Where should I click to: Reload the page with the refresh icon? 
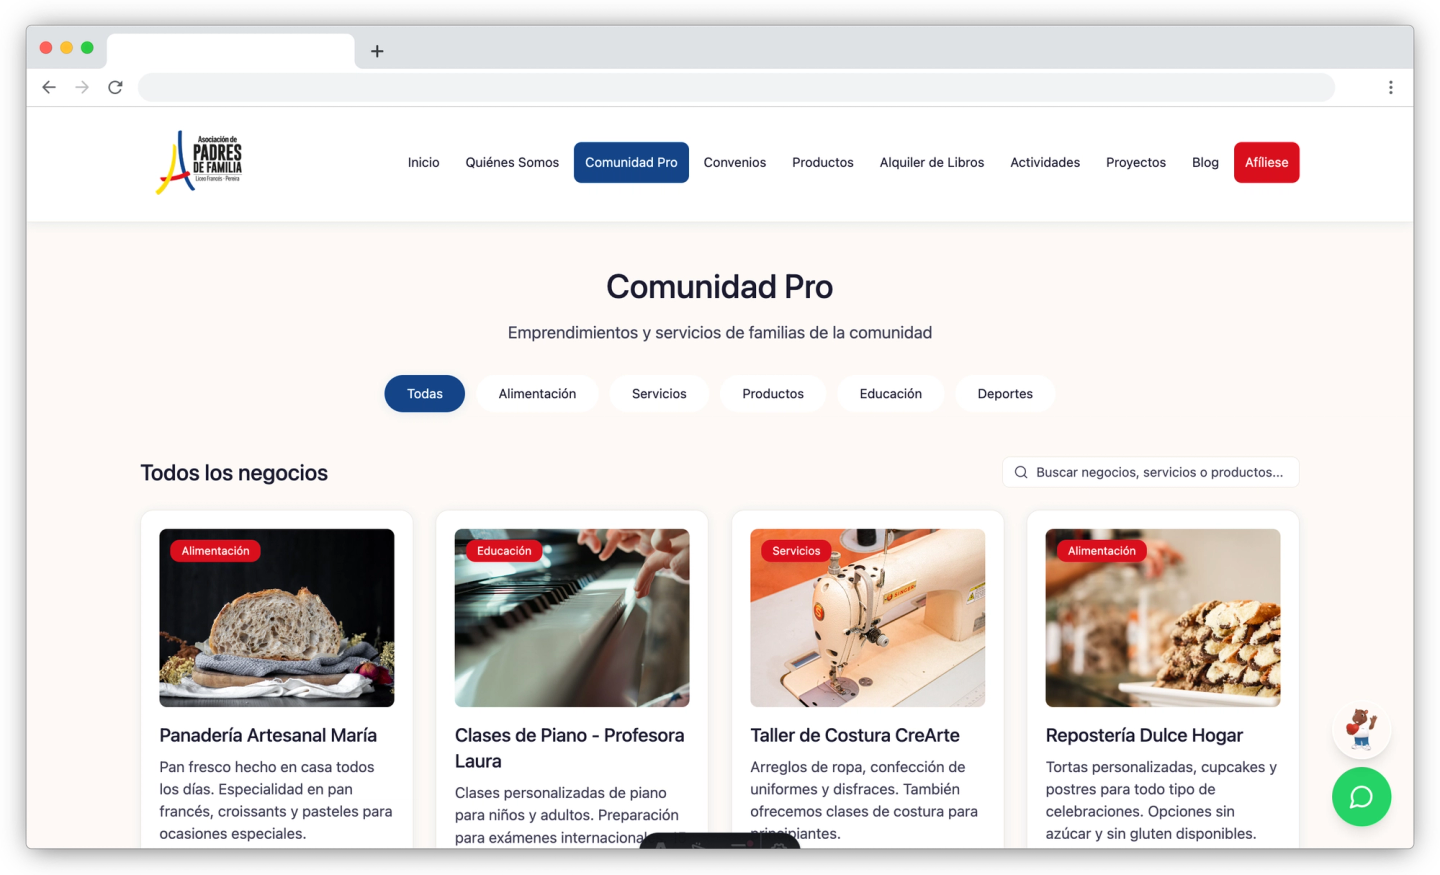pyautogui.click(x=115, y=87)
